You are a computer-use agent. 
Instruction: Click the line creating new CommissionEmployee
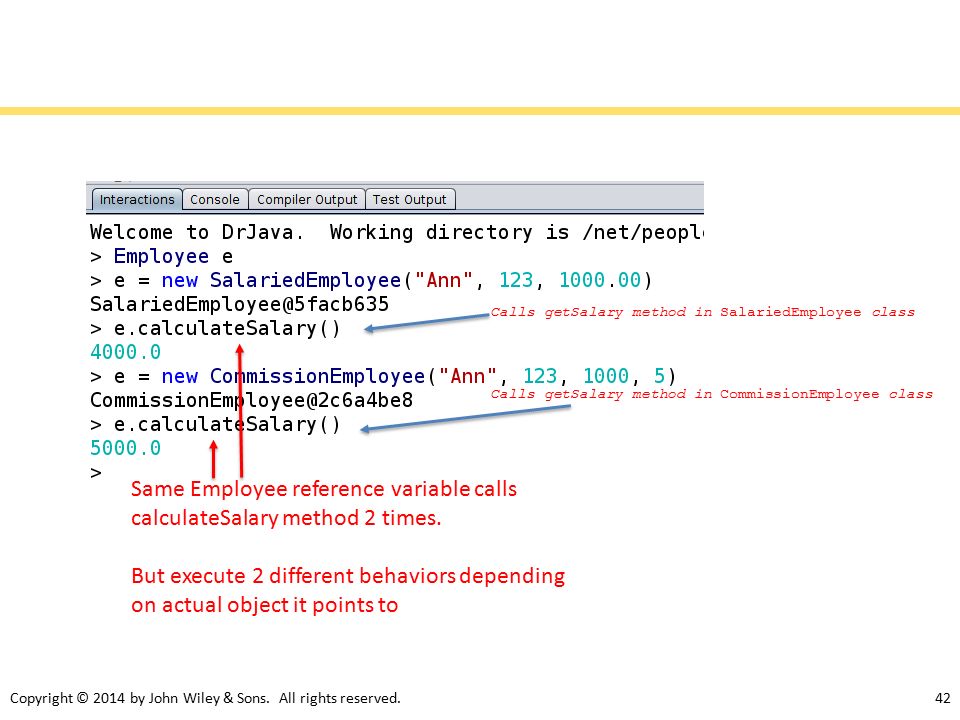click(383, 376)
